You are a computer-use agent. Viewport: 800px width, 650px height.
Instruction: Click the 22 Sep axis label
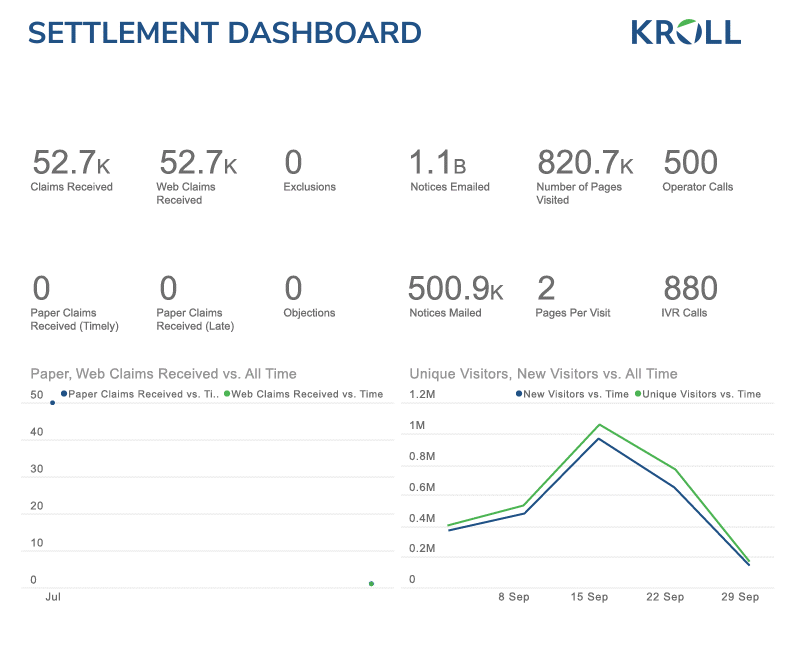665,597
